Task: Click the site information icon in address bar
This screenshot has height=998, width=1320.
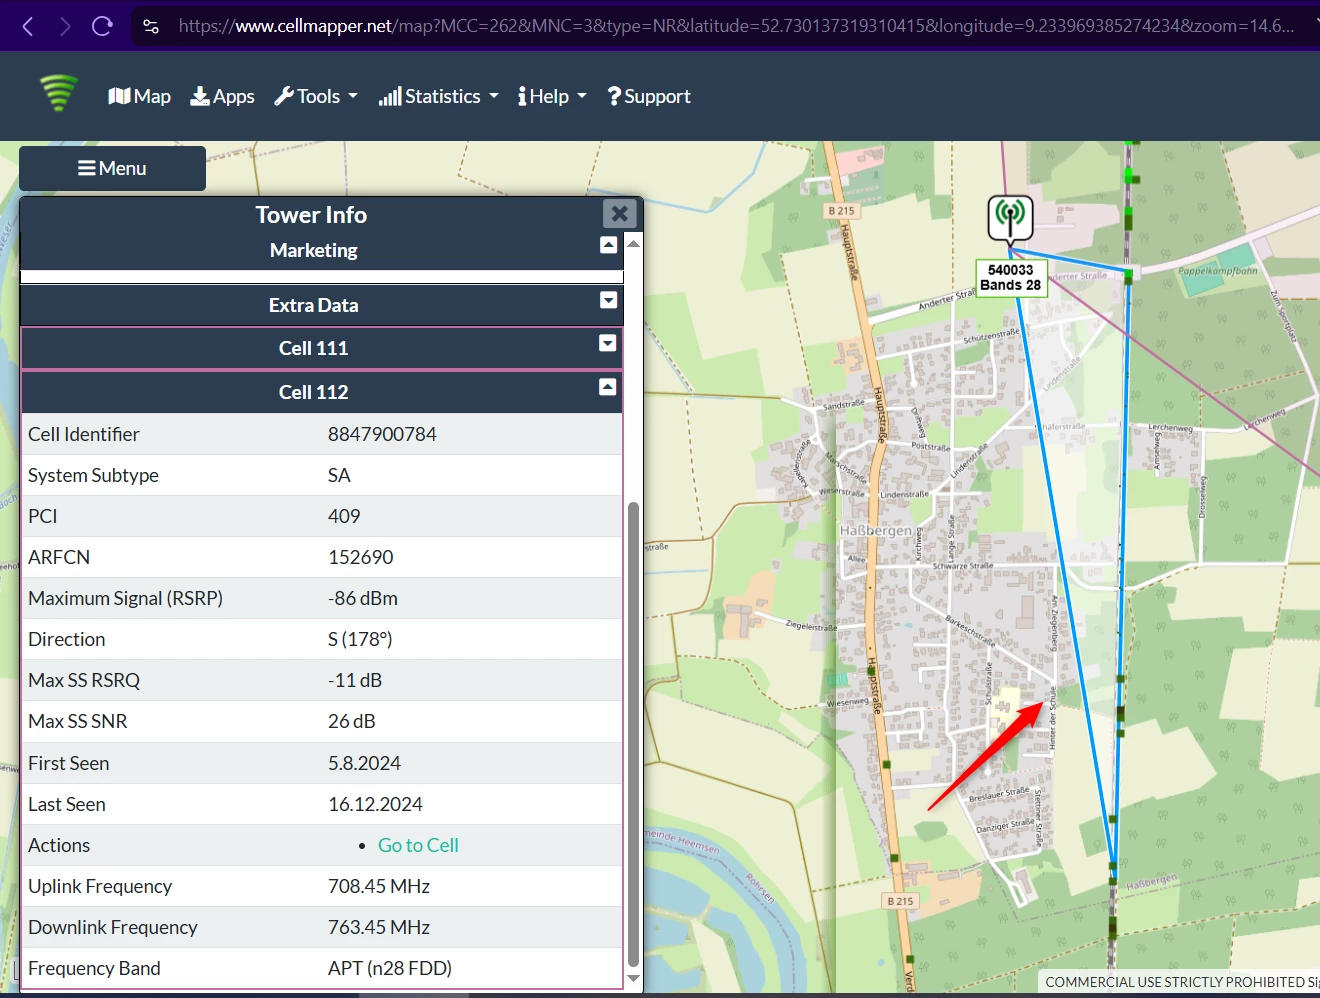Action: (151, 26)
